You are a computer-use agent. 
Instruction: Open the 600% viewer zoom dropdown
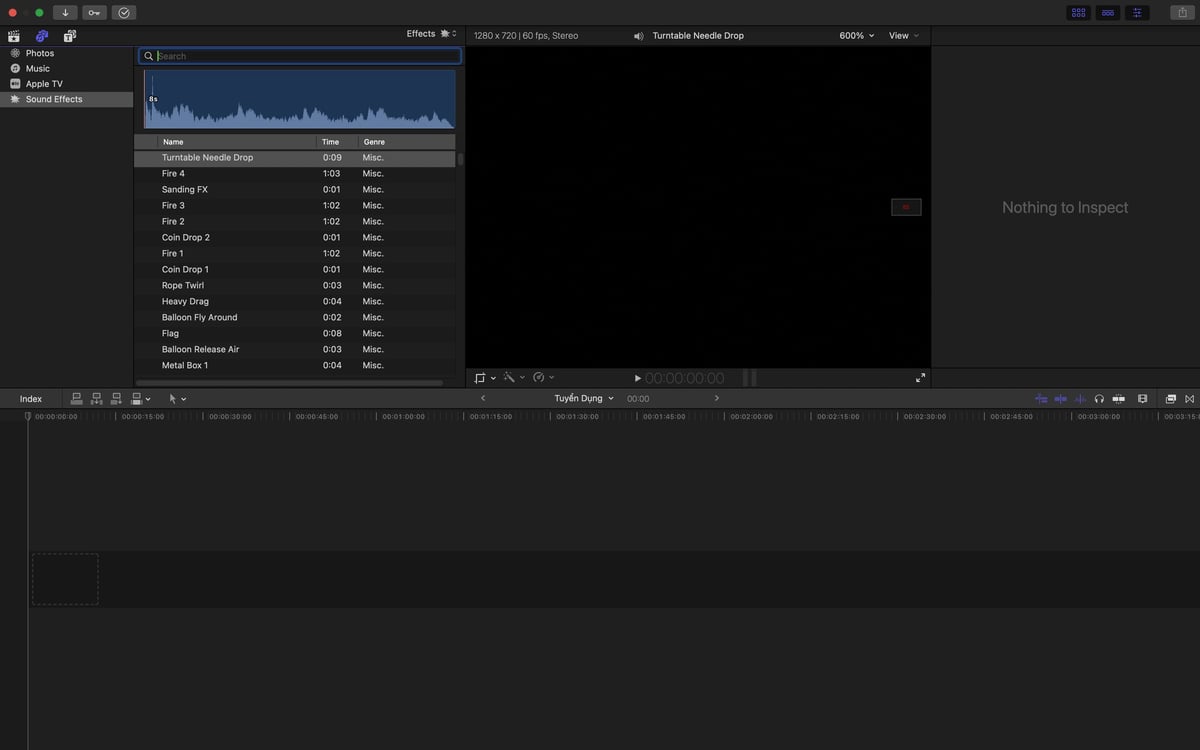coord(856,36)
